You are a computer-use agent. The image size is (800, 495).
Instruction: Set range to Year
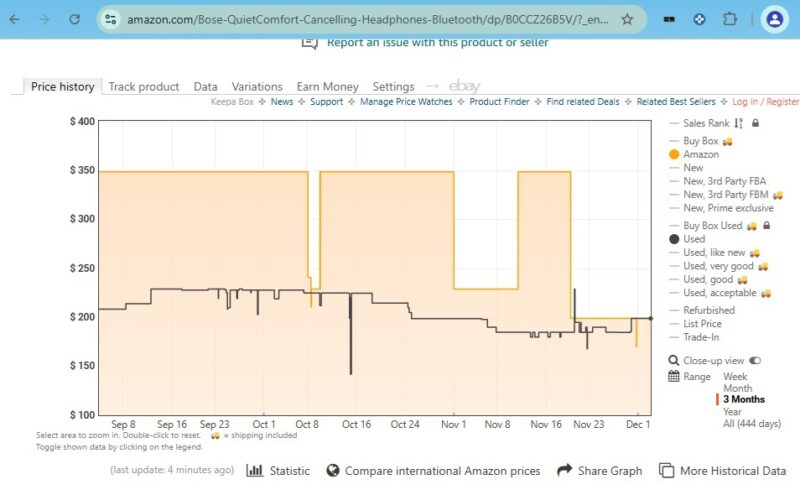point(732,411)
